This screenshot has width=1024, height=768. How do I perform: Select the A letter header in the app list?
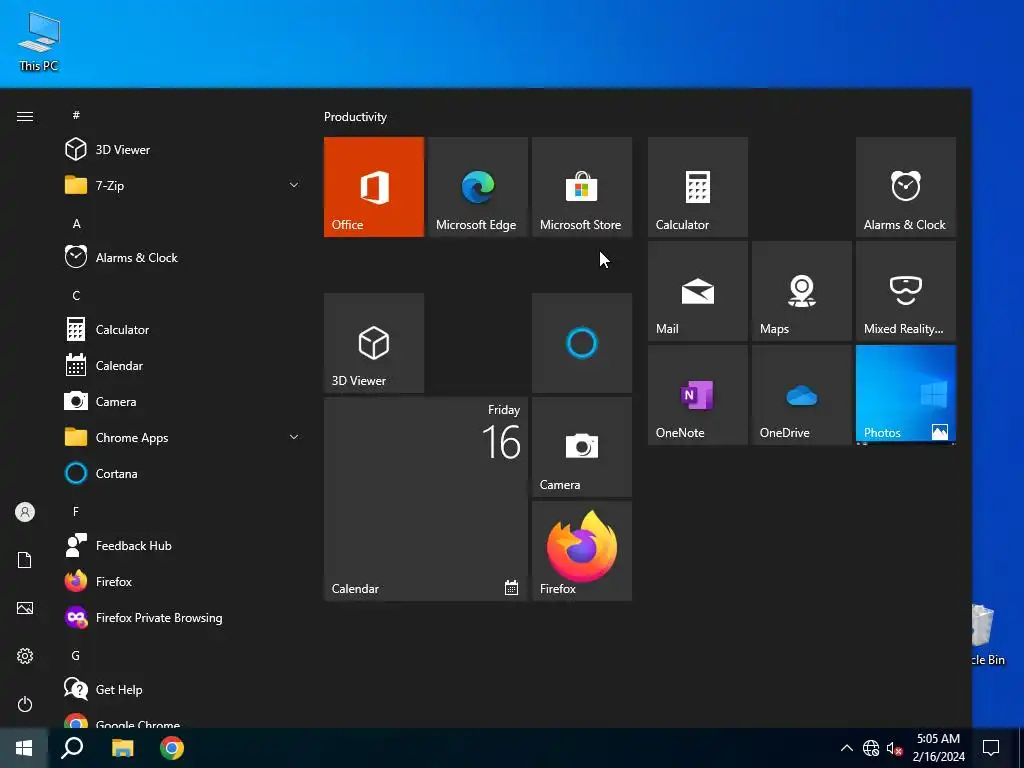tap(76, 223)
